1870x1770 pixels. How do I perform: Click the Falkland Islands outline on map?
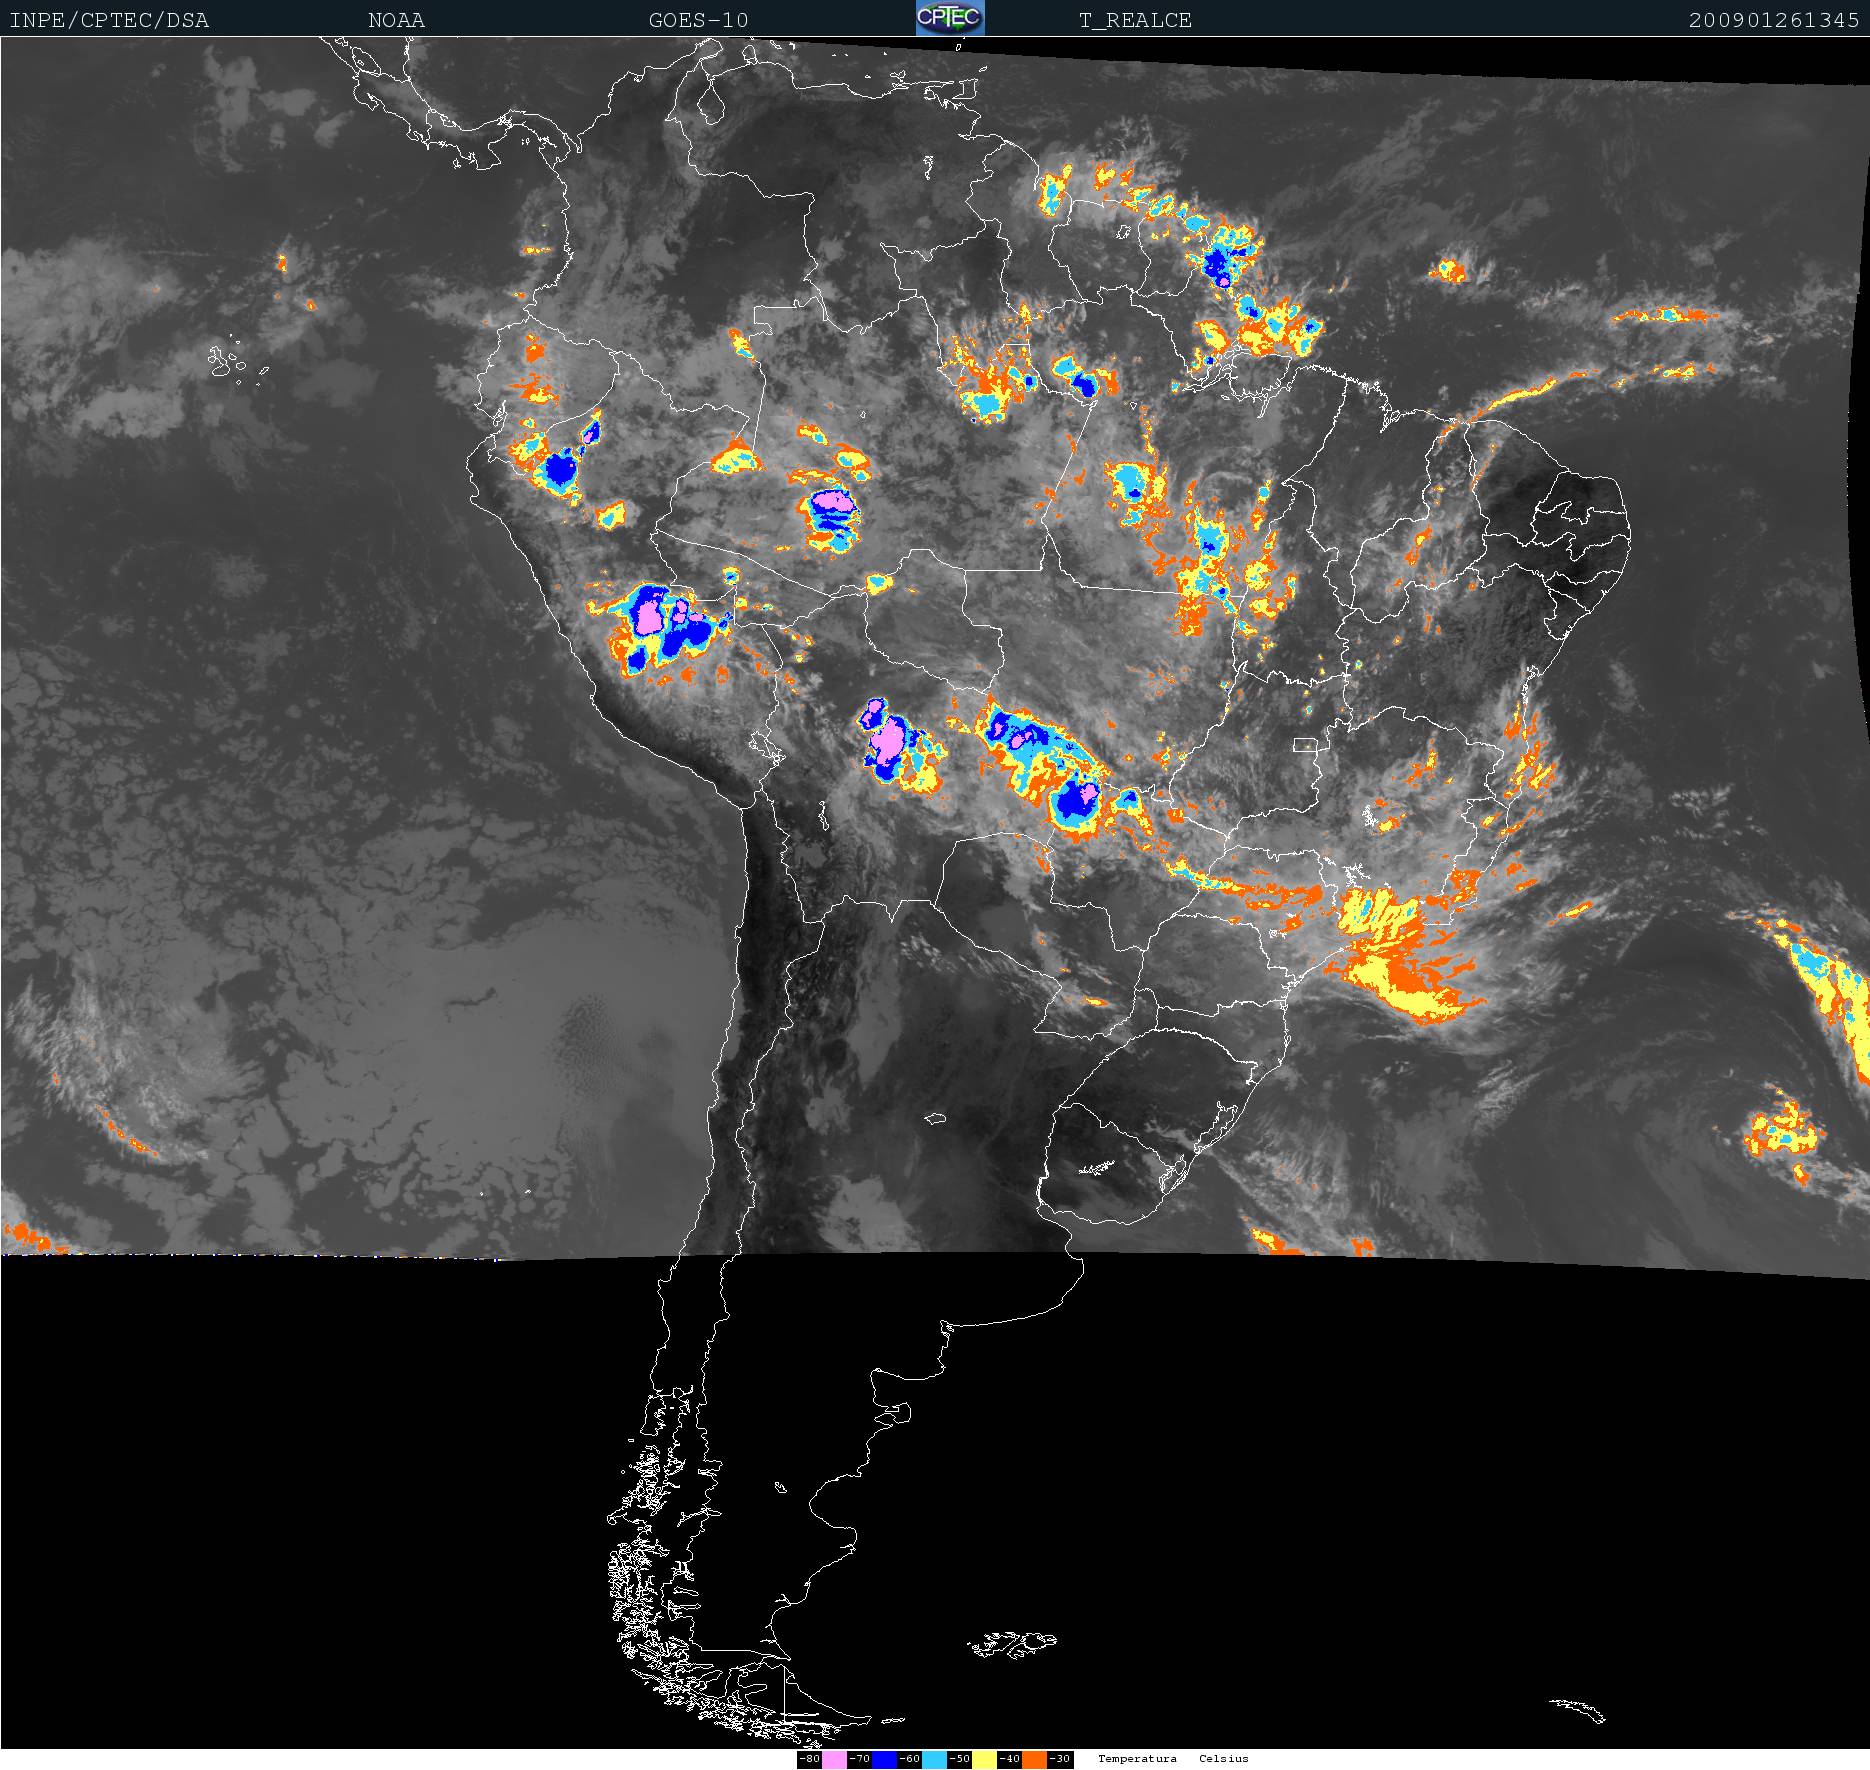coord(1012,1644)
